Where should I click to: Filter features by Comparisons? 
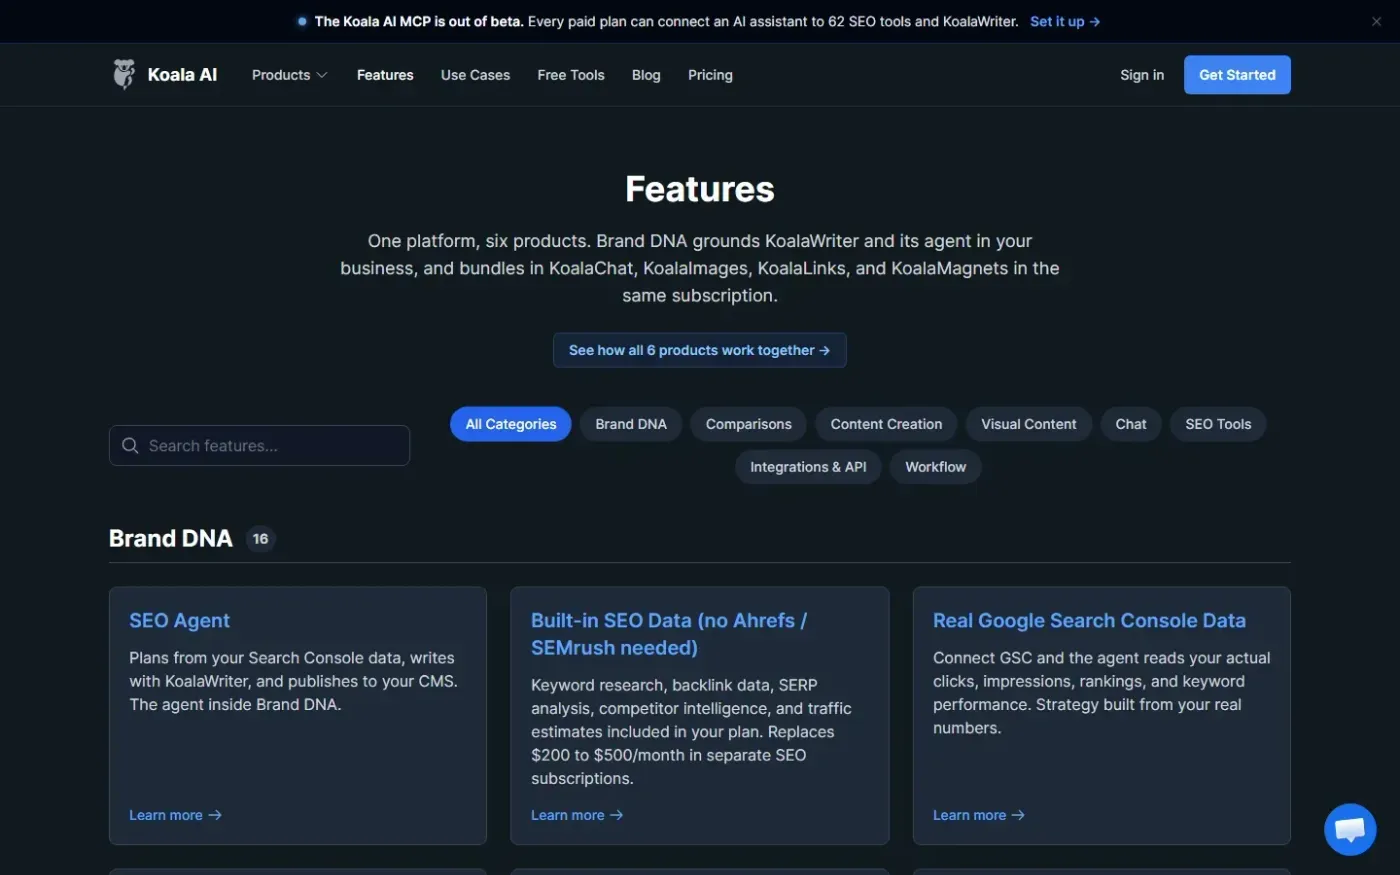pos(749,424)
